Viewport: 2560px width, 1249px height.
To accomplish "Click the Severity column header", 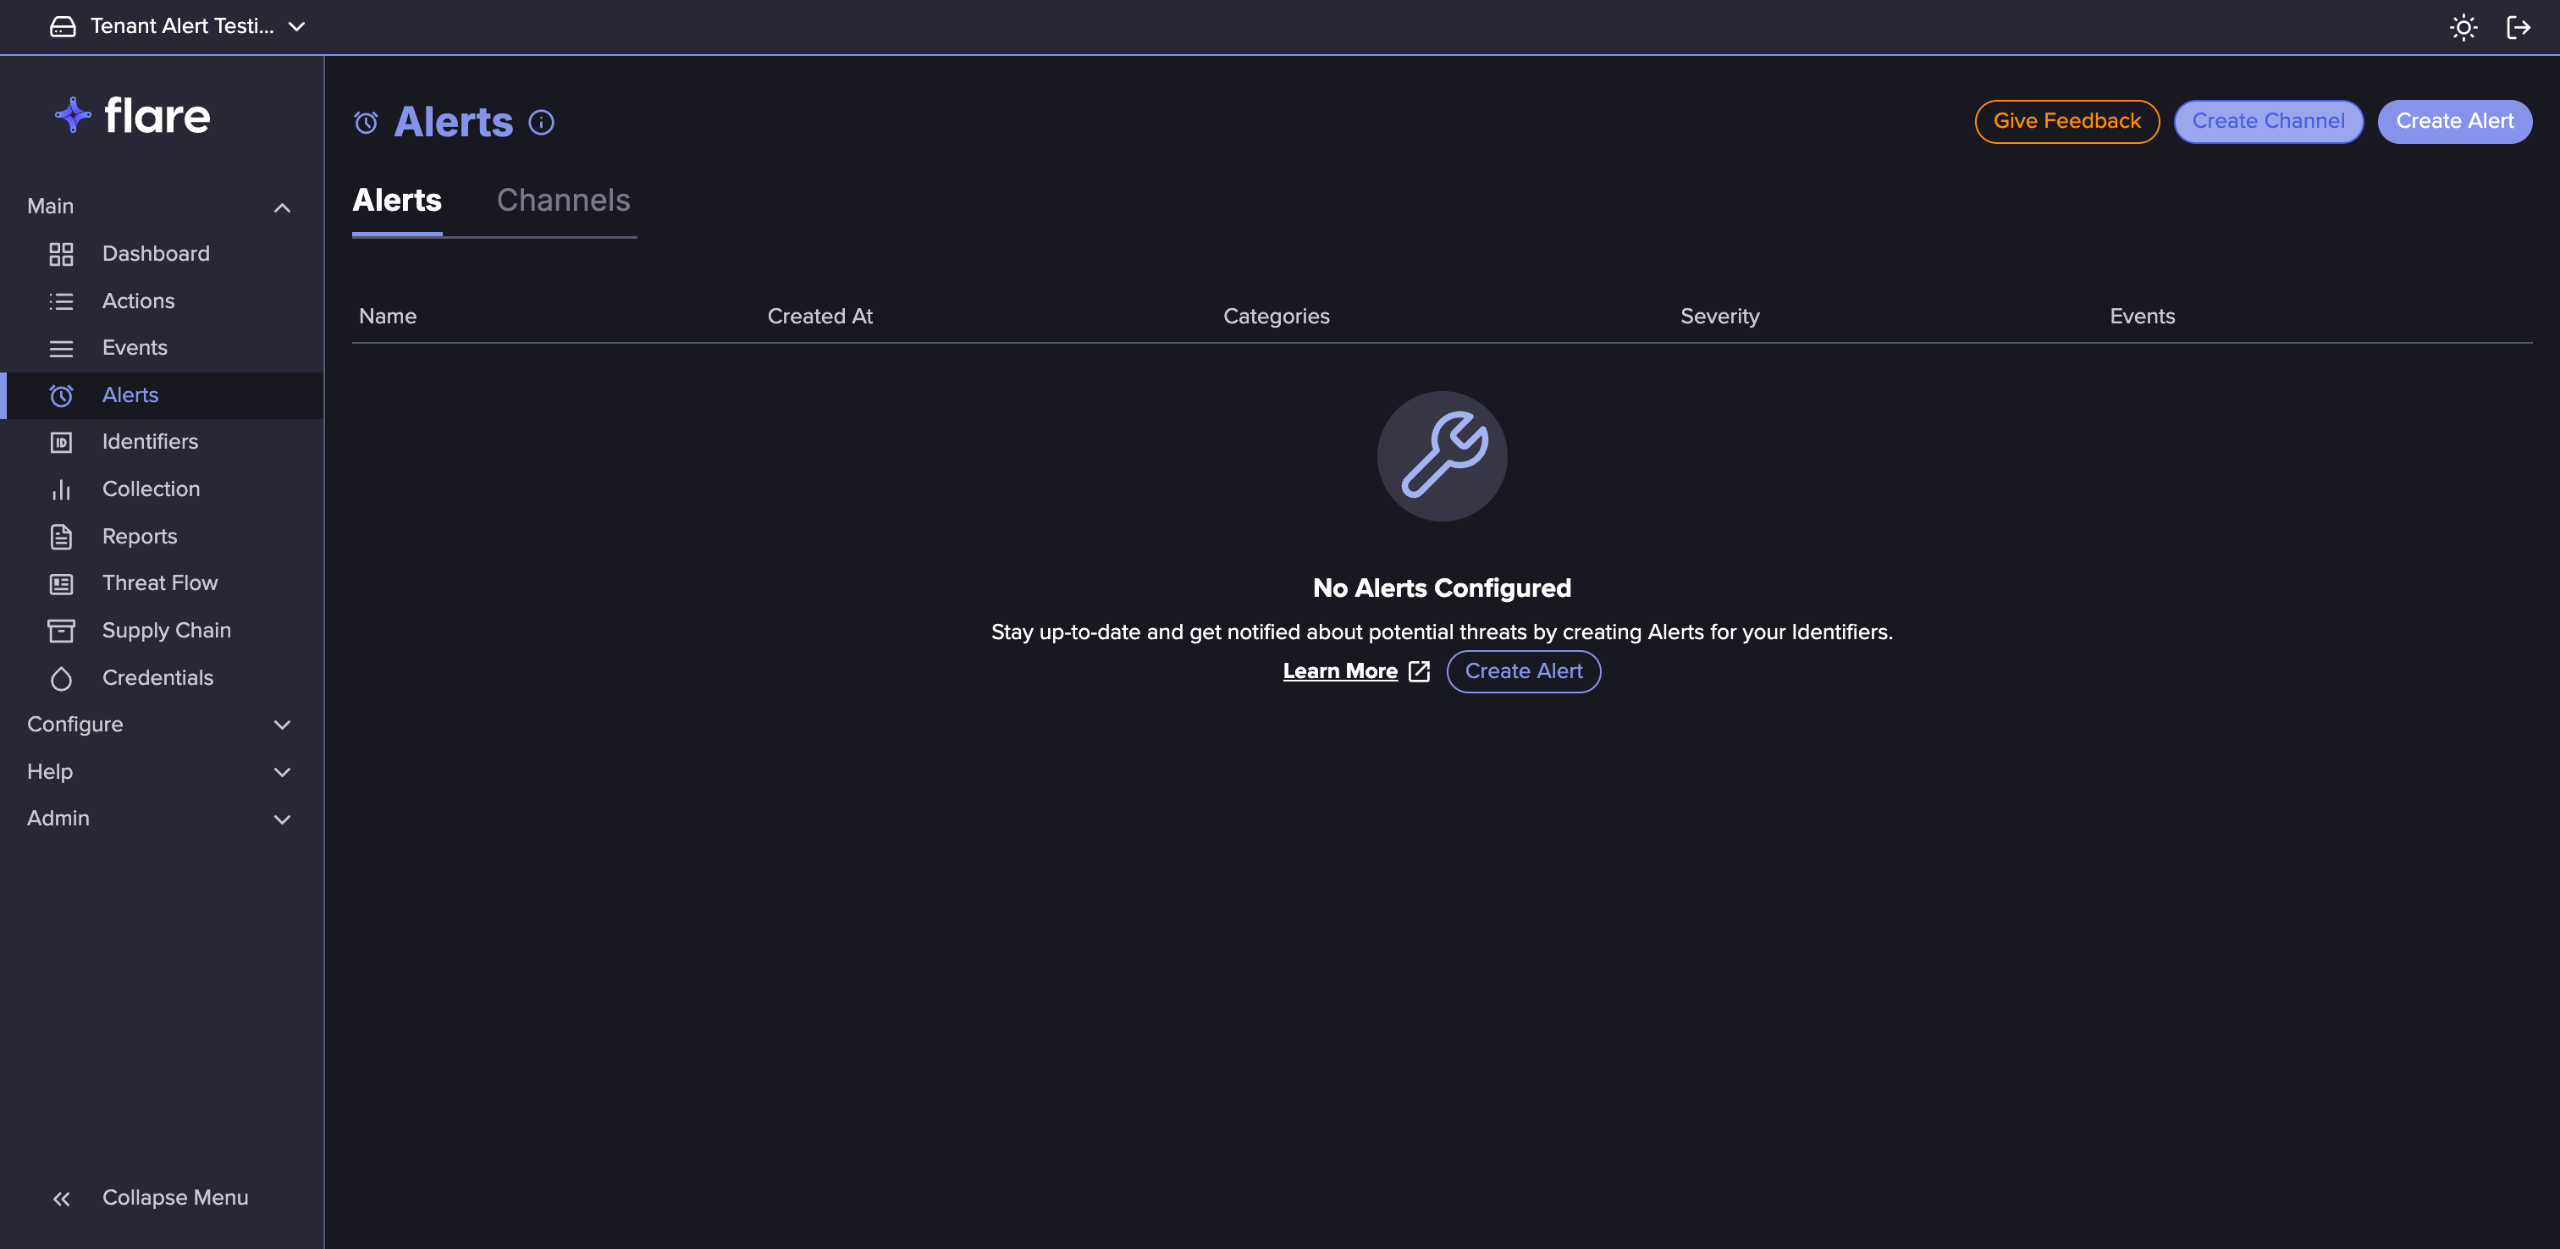I will (1719, 316).
